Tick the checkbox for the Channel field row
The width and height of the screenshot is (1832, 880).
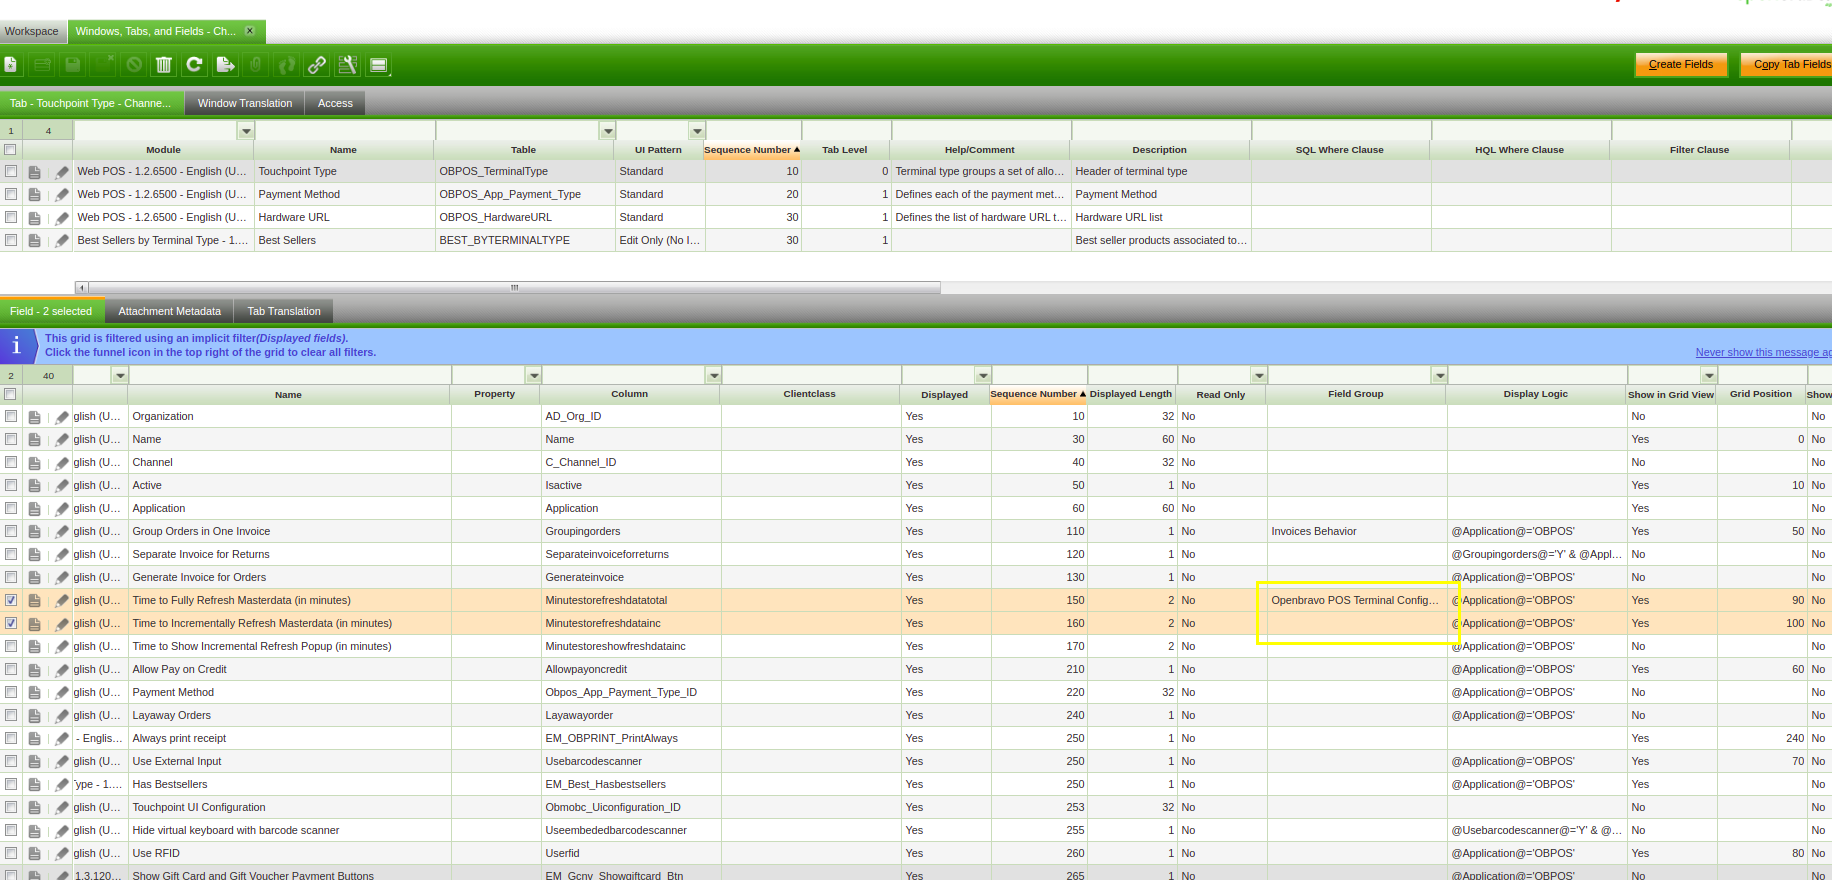[11, 462]
